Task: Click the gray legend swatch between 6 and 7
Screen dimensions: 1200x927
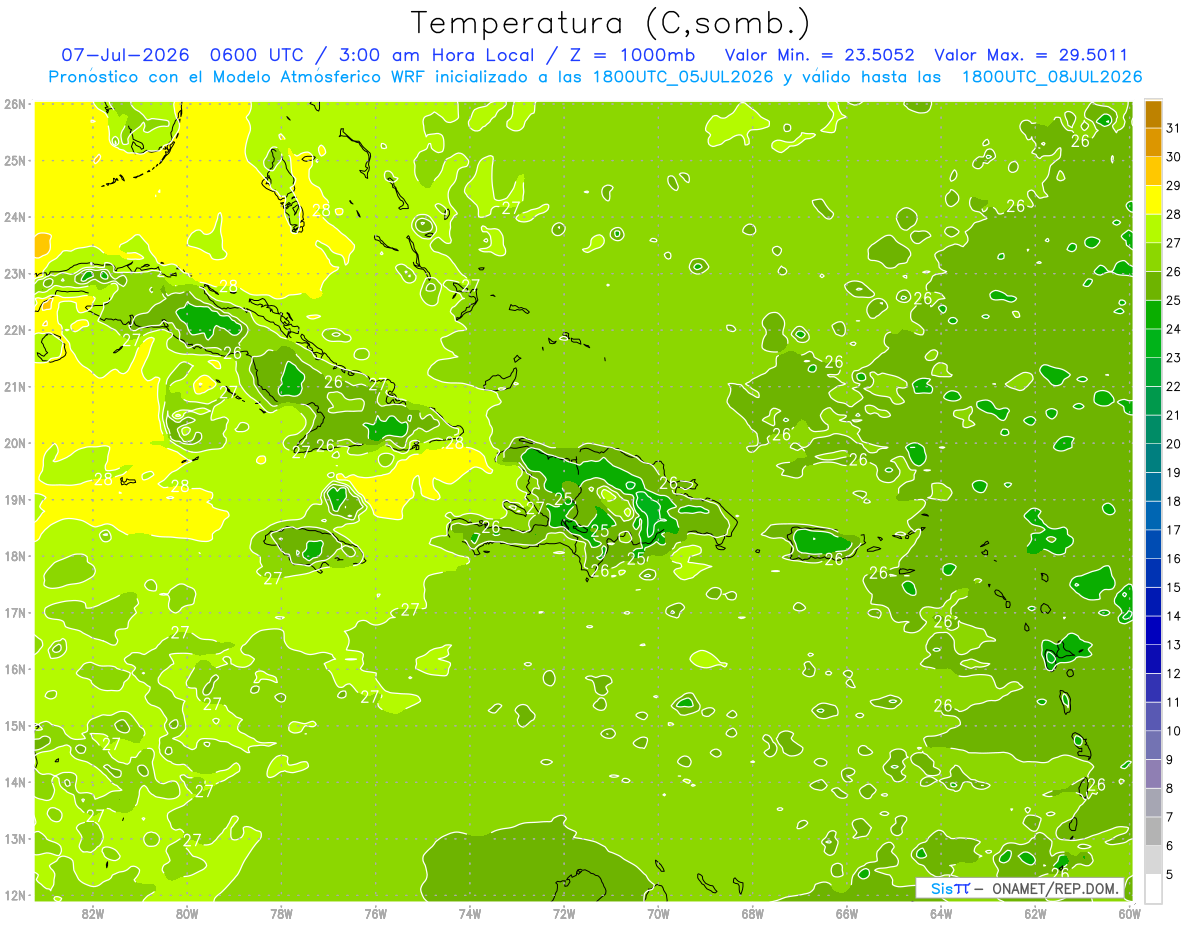Action: 1153,830
